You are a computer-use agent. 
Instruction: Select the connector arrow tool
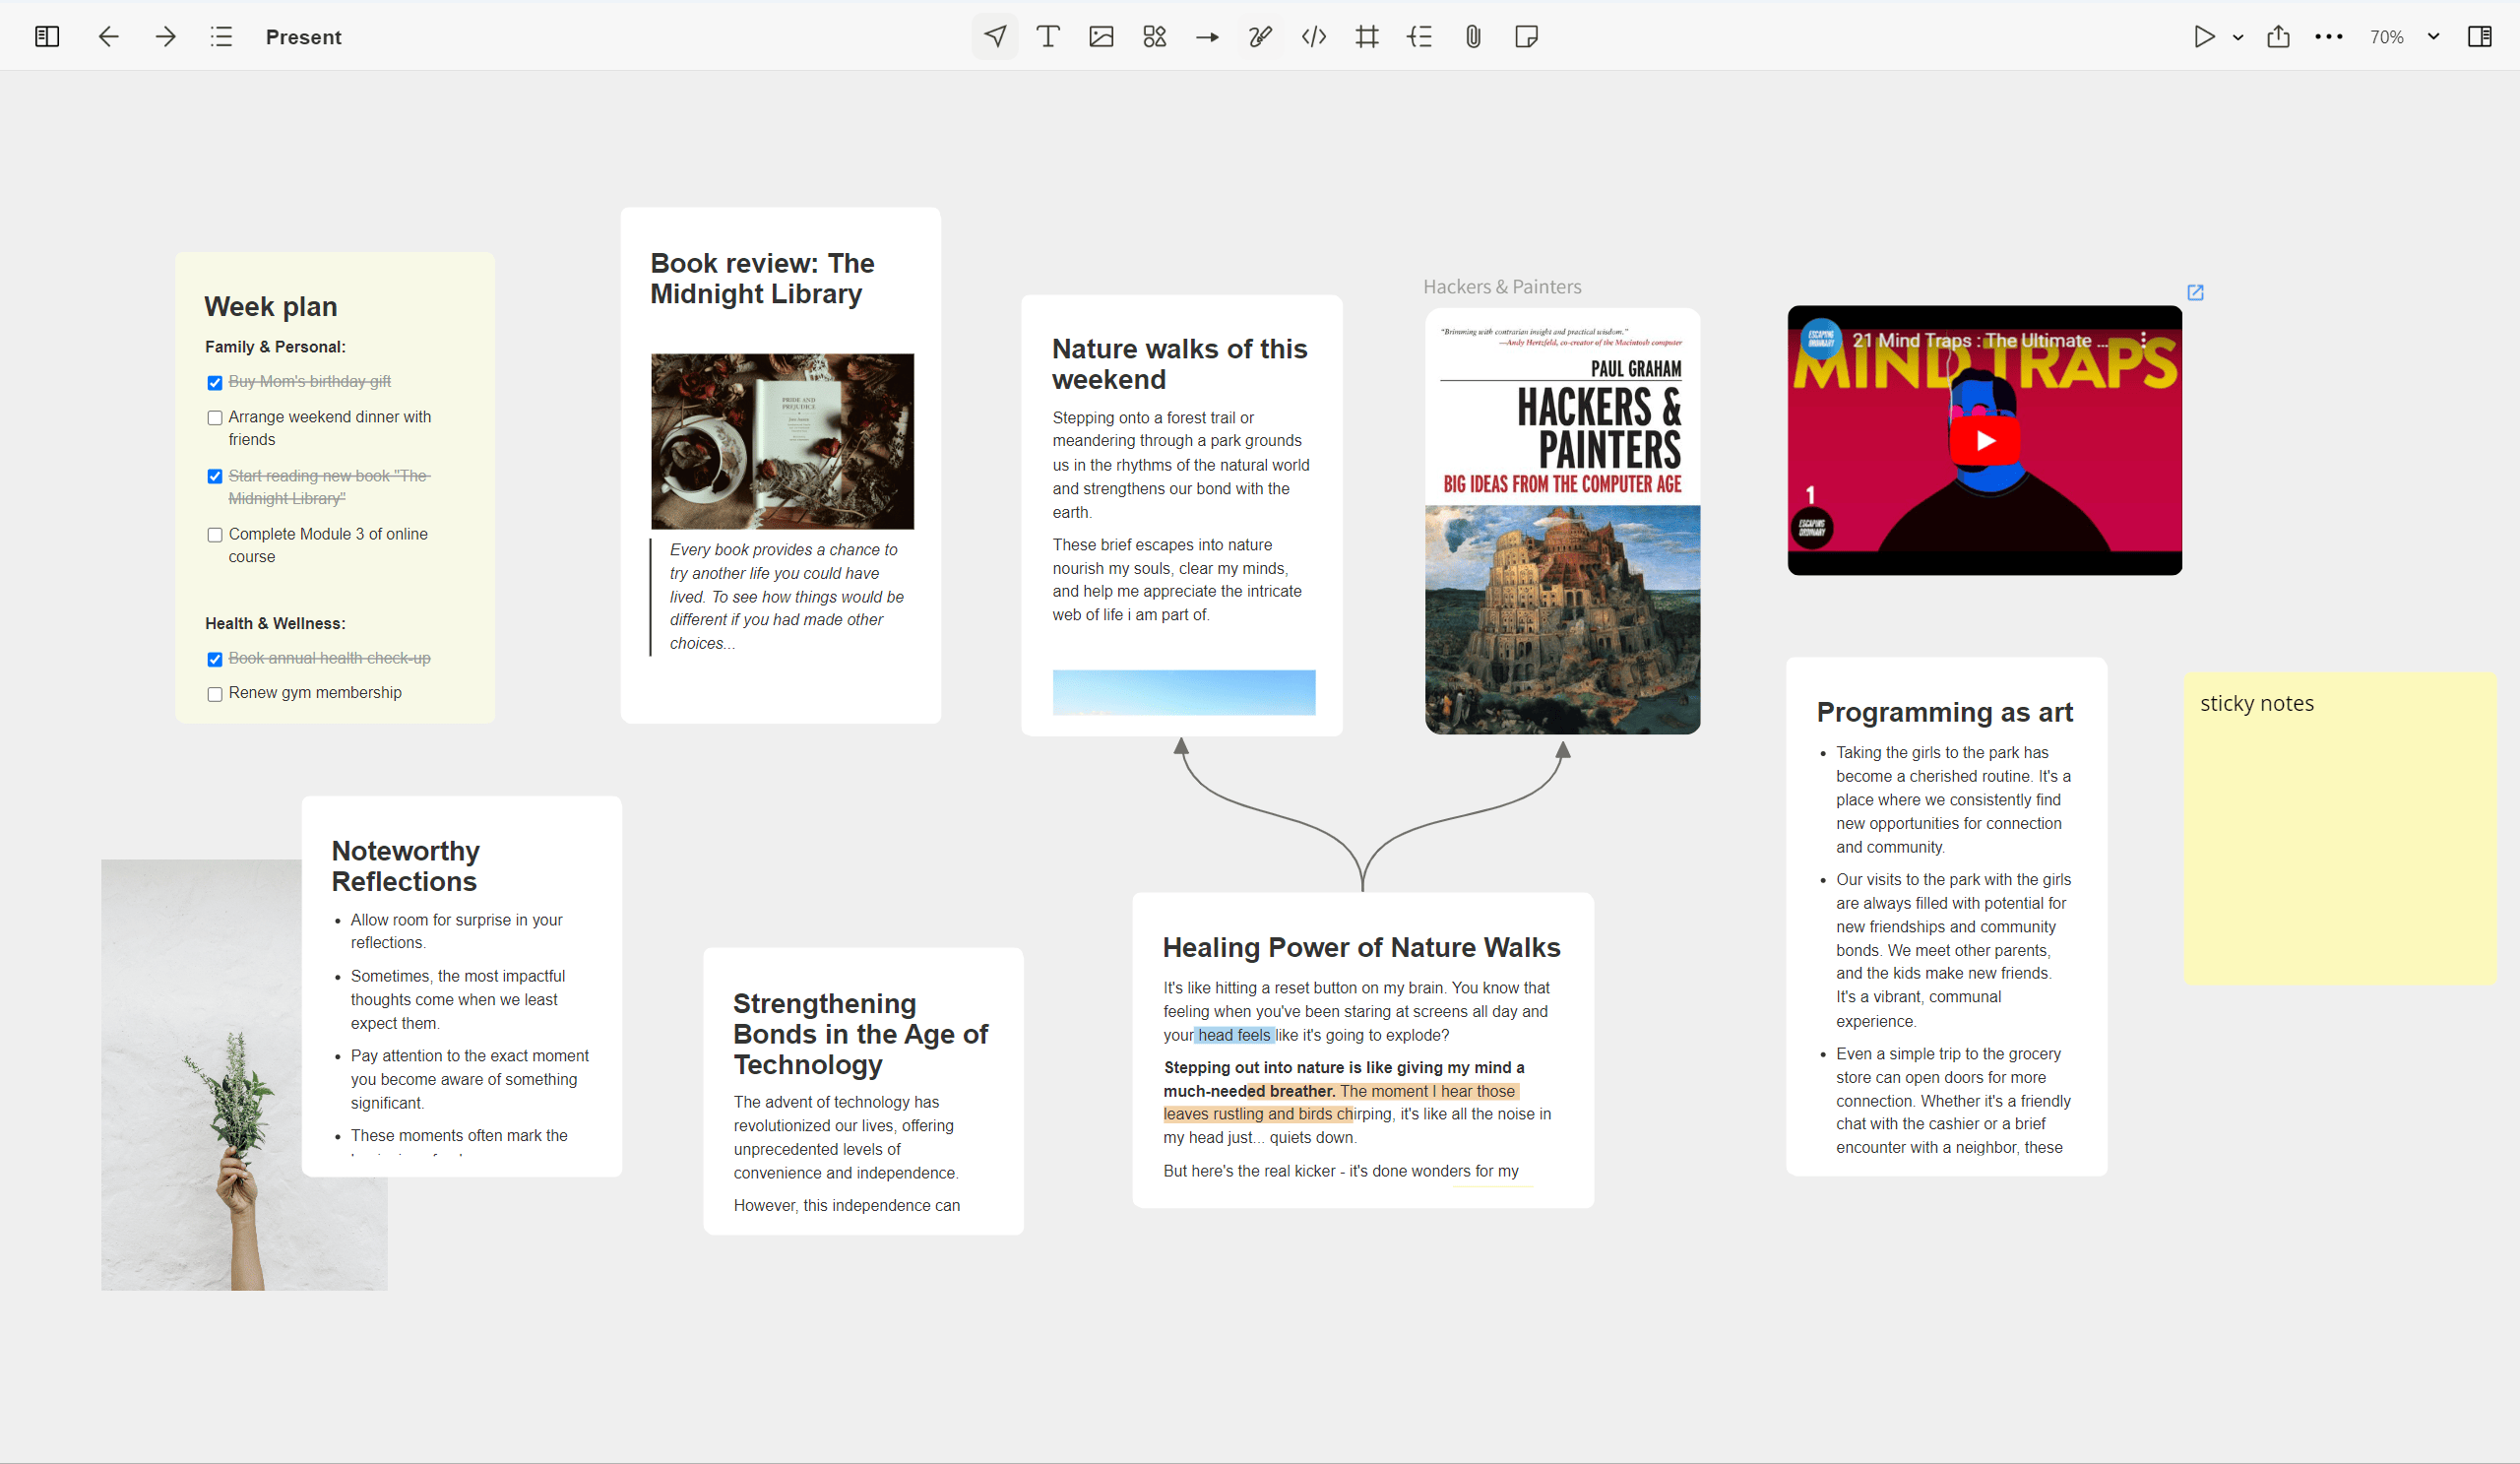[x=1207, y=37]
